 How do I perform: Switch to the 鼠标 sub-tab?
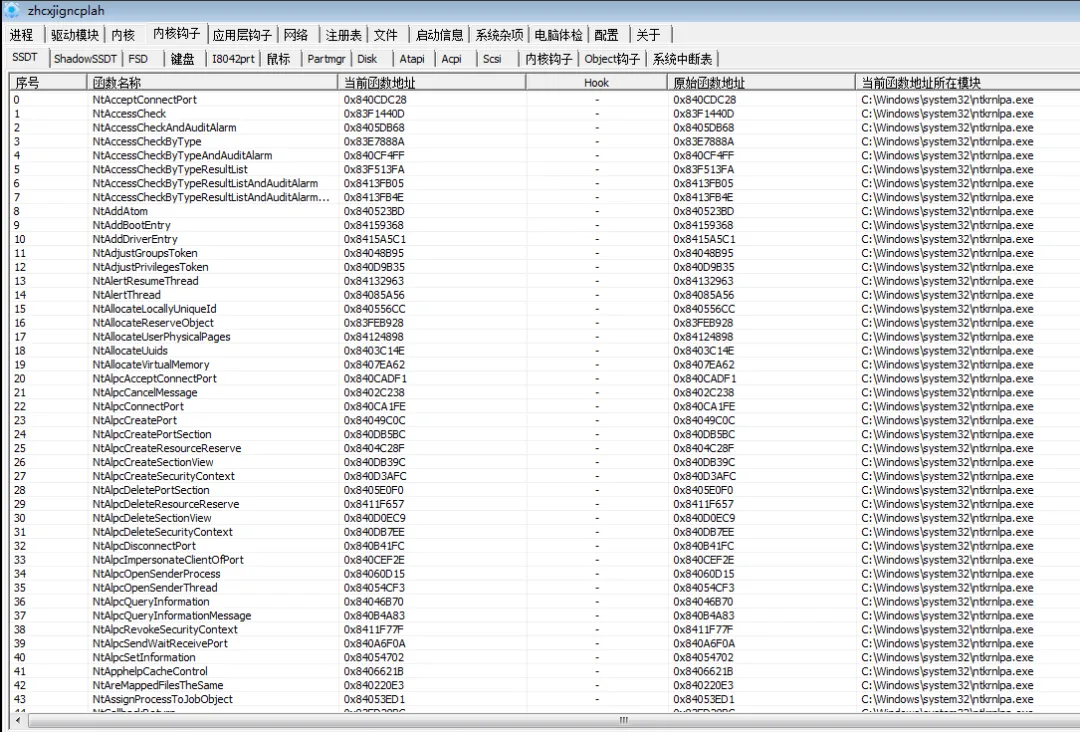(278, 59)
